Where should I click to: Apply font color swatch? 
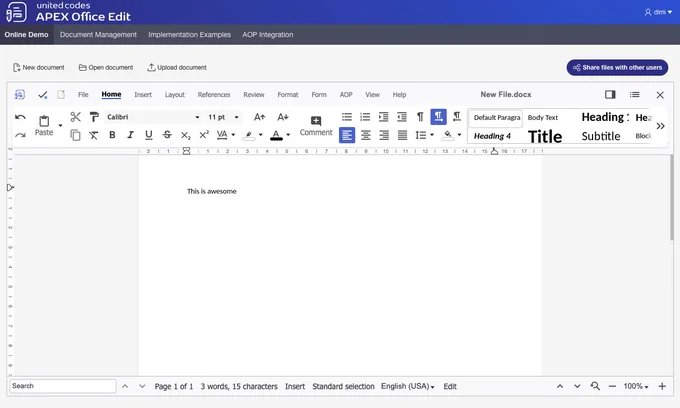point(276,135)
